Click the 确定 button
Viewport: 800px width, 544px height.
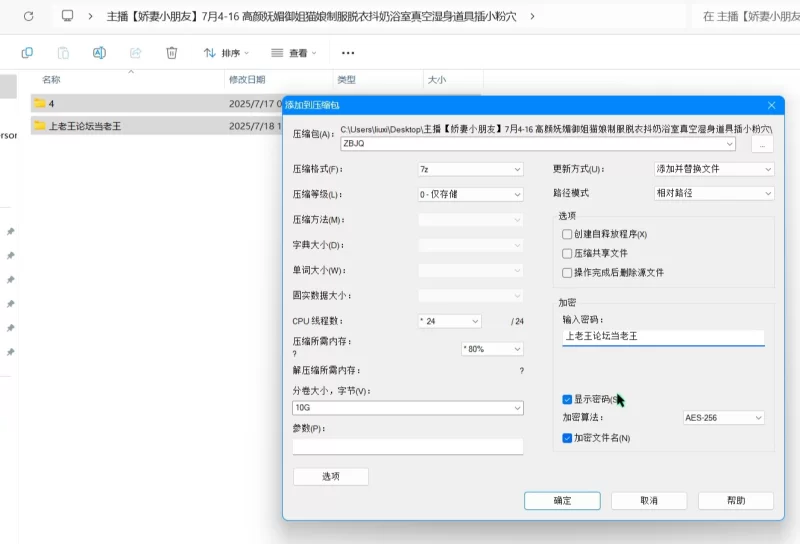[562, 501]
